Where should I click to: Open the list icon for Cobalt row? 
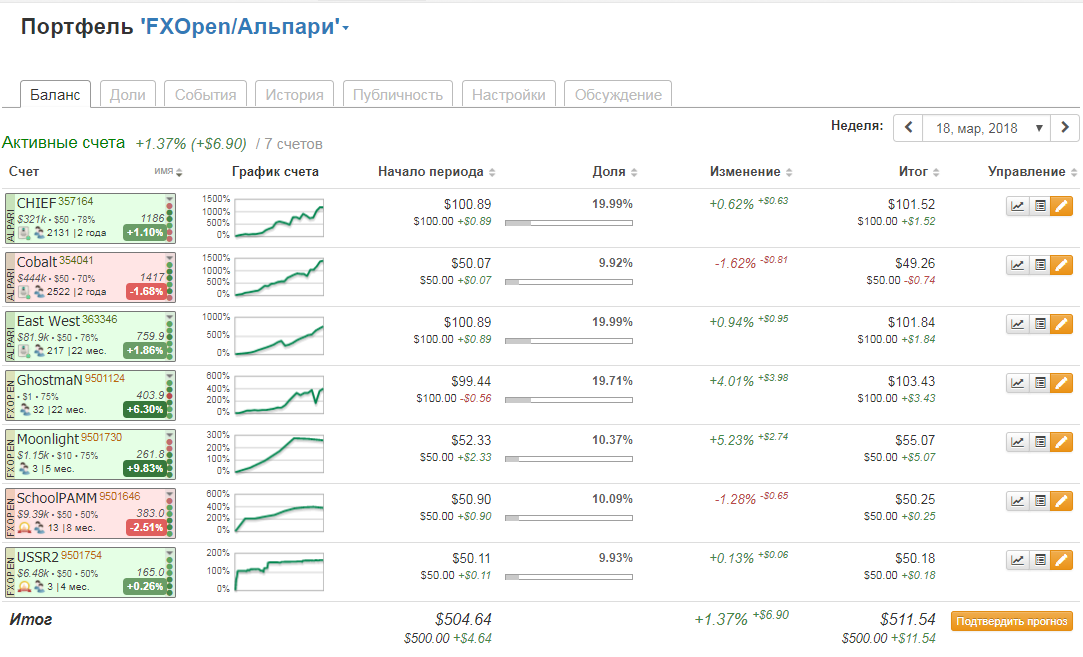tap(1040, 265)
